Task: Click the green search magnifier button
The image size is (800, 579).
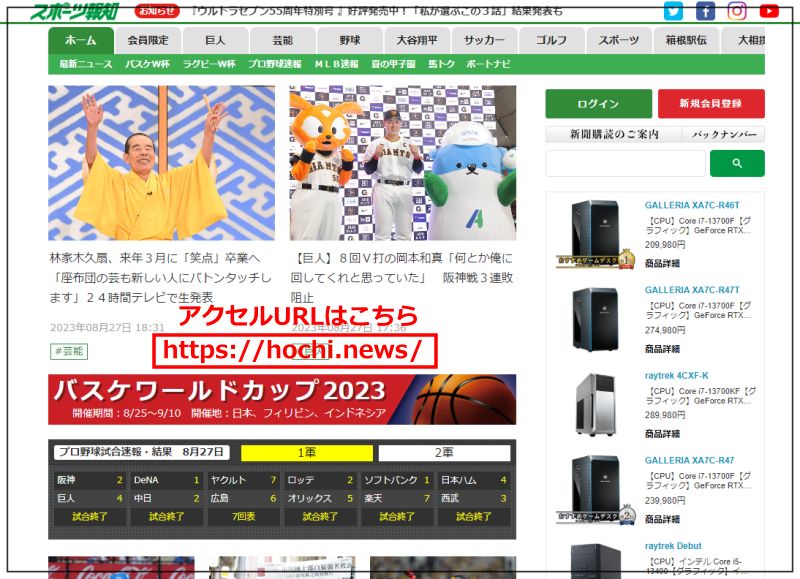Action: tap(737, 163)
